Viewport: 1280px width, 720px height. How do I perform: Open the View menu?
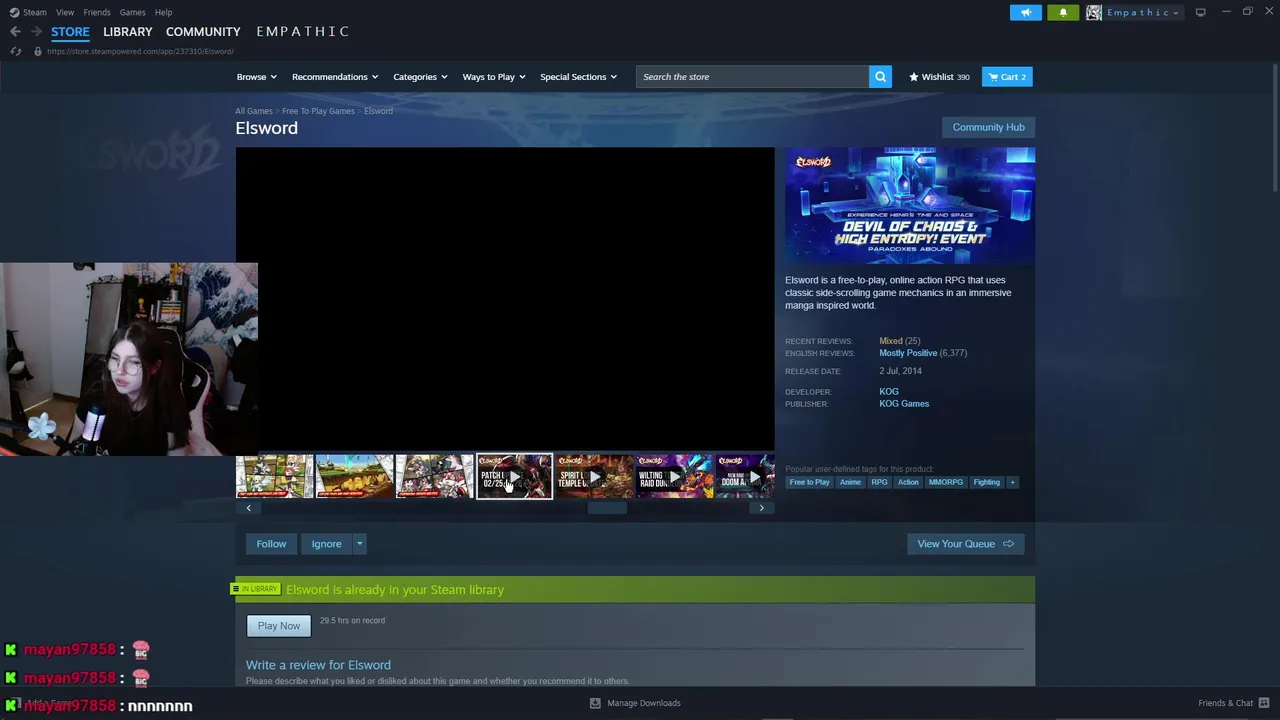(x=65, y=12)
